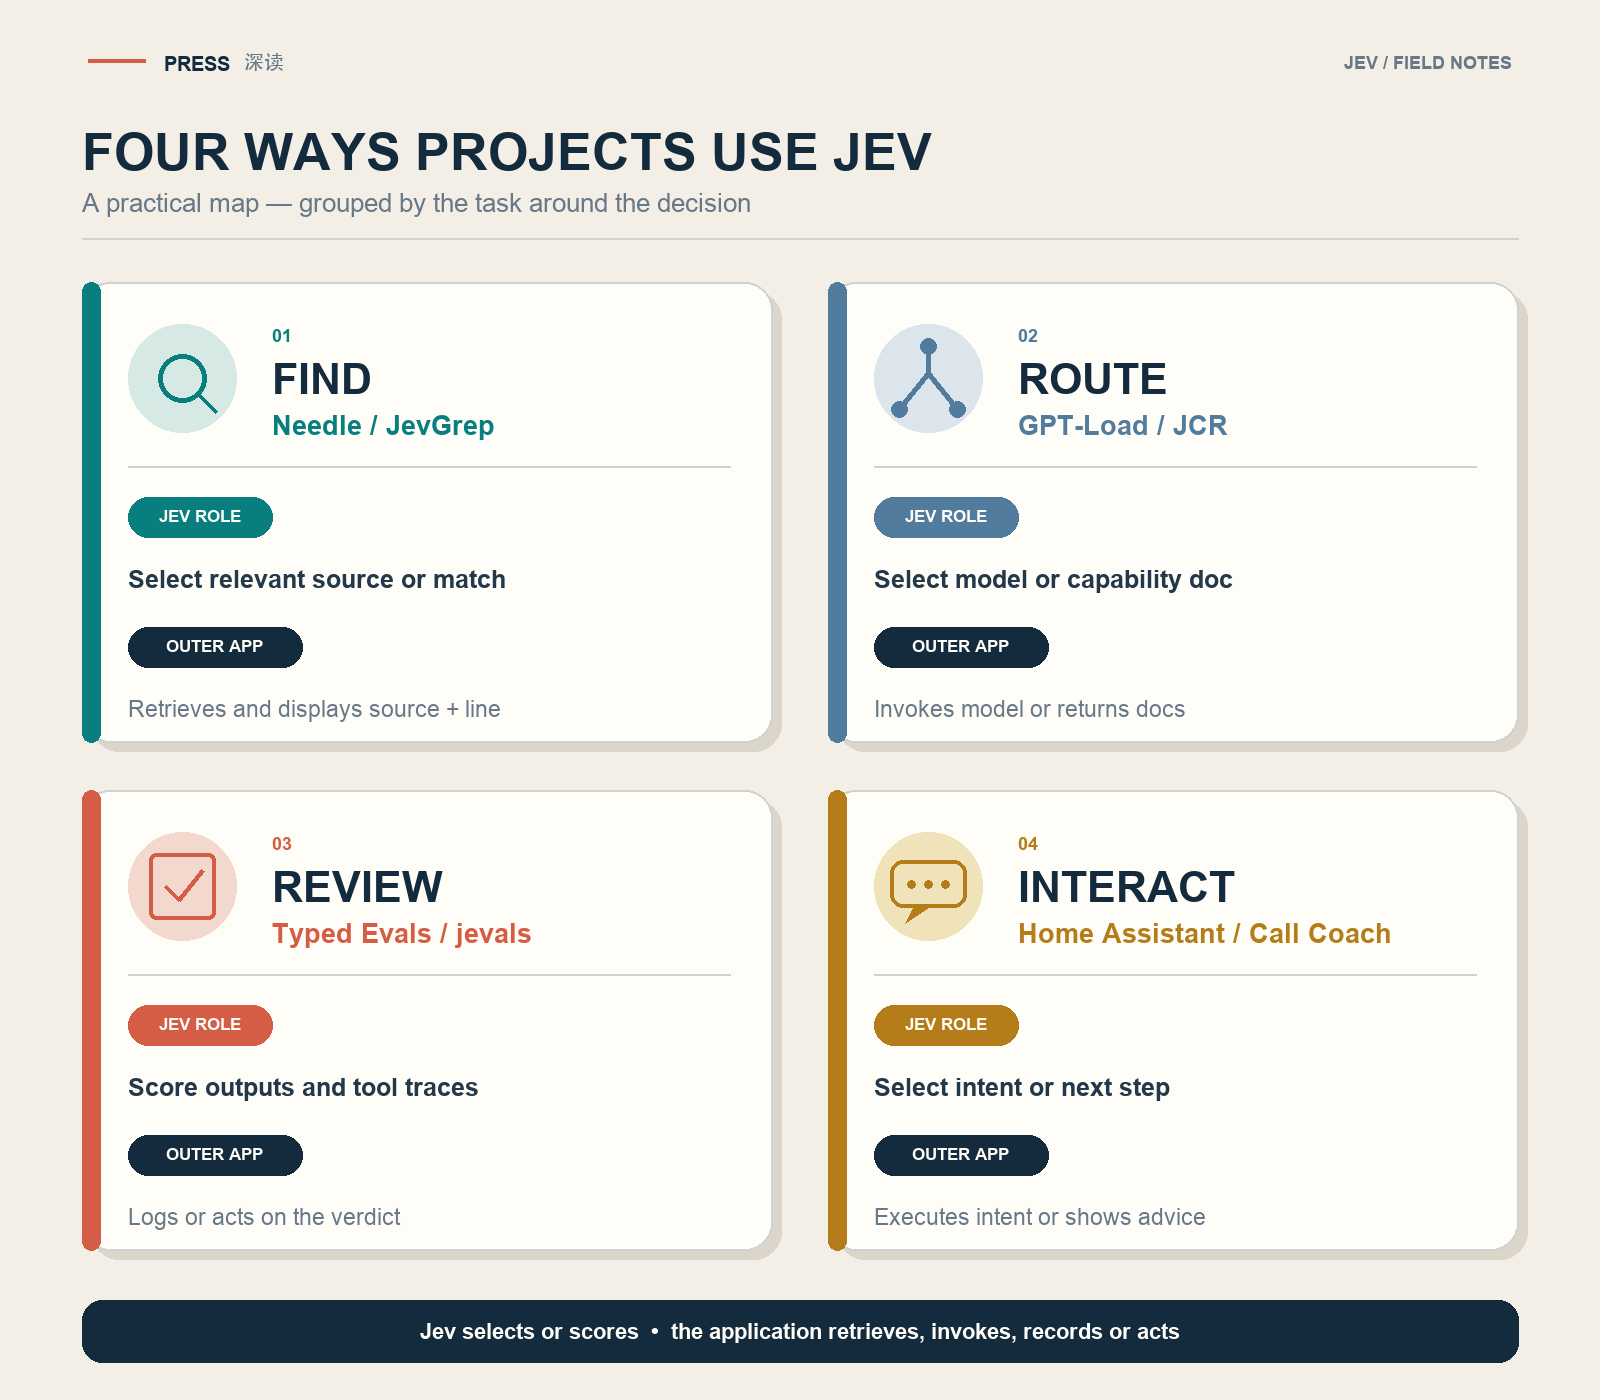Click the 'FOUR WAYS PROJECTS USE JEV' title
The width and height of the screenshot is (1600, 1400).
click(x=507, y=152)
